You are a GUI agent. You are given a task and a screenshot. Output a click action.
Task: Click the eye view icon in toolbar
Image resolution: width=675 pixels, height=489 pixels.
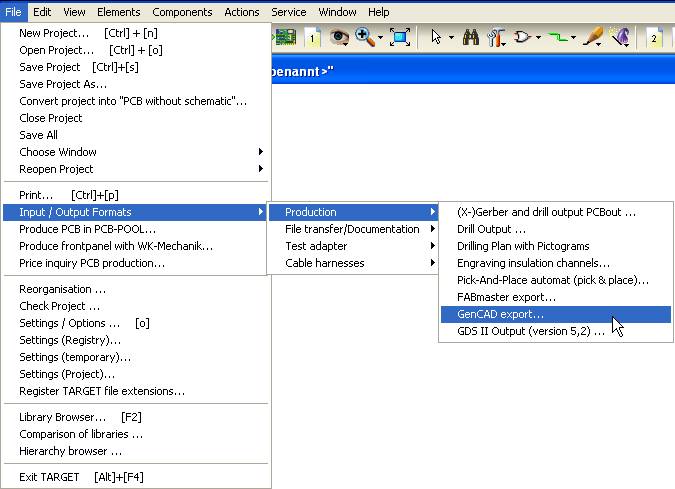[x=339, y=37]
